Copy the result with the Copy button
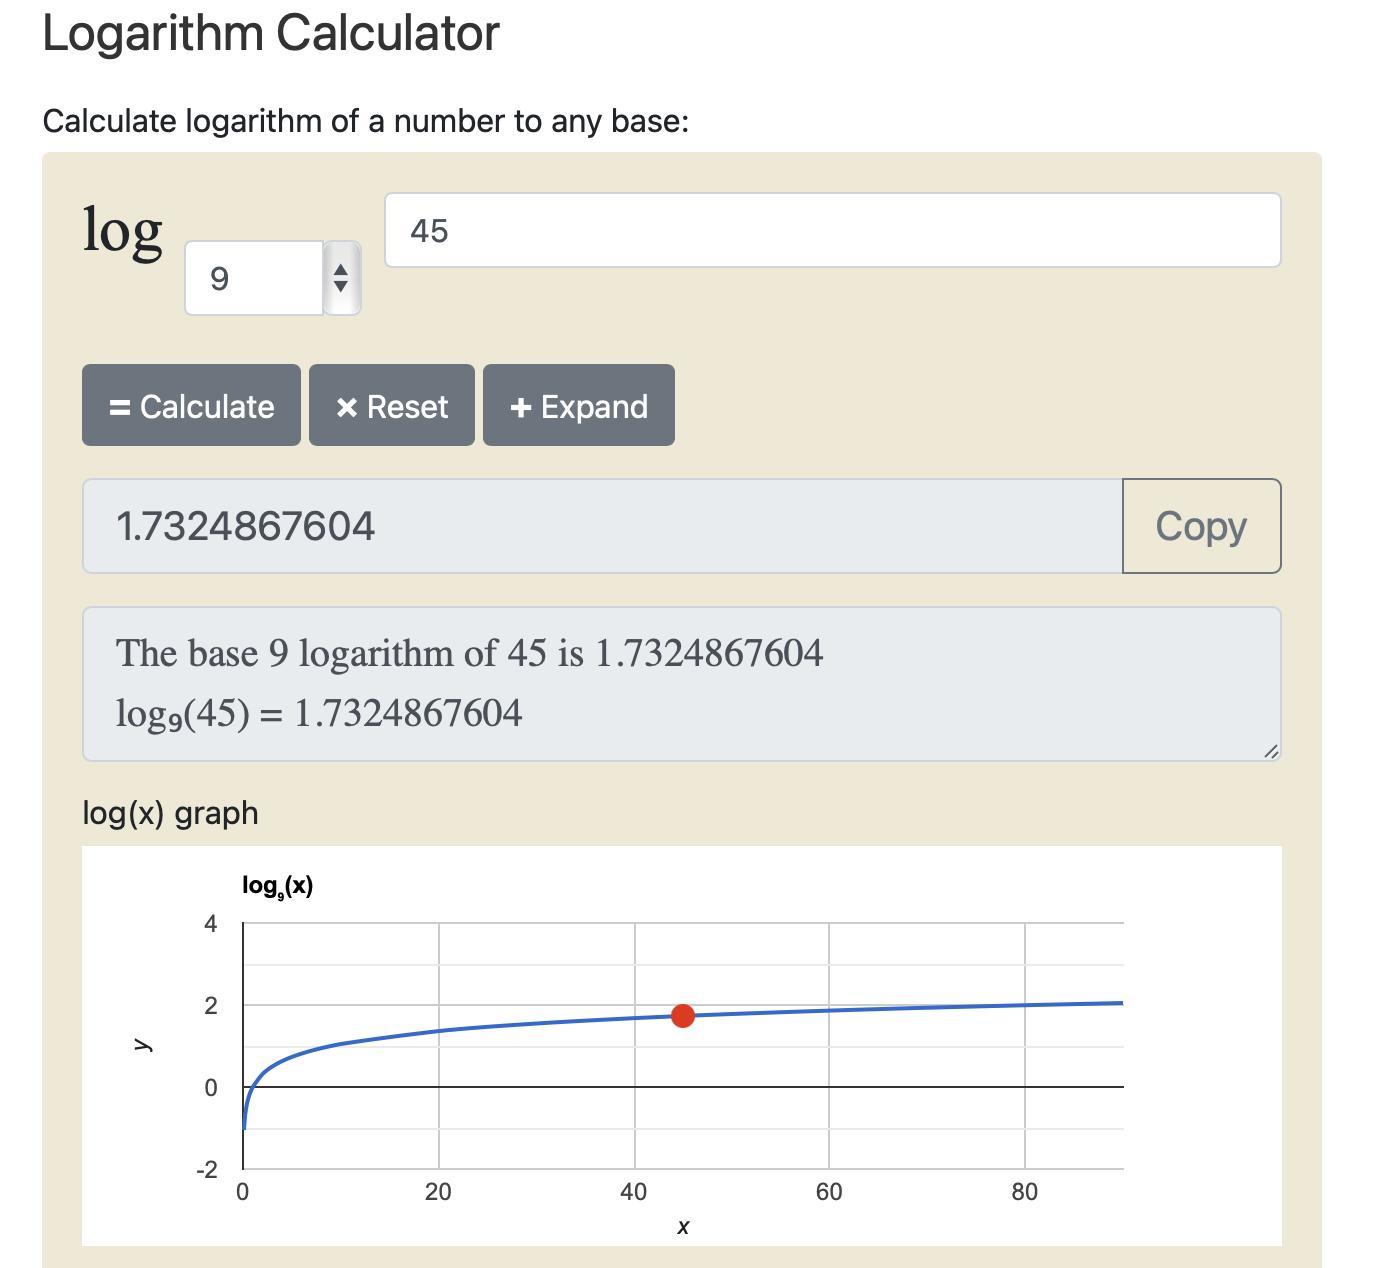The width and height of the screenshot is (1374, 1268). 1201,526
